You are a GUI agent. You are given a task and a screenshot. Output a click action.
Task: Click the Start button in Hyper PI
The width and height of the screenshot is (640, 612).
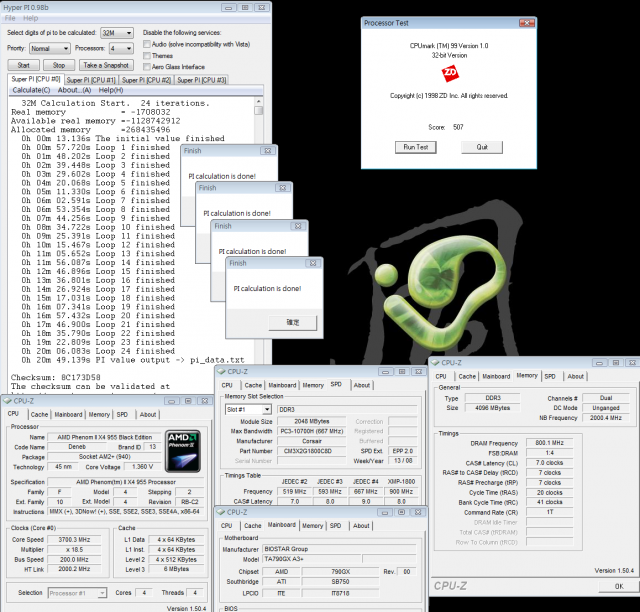24,65
